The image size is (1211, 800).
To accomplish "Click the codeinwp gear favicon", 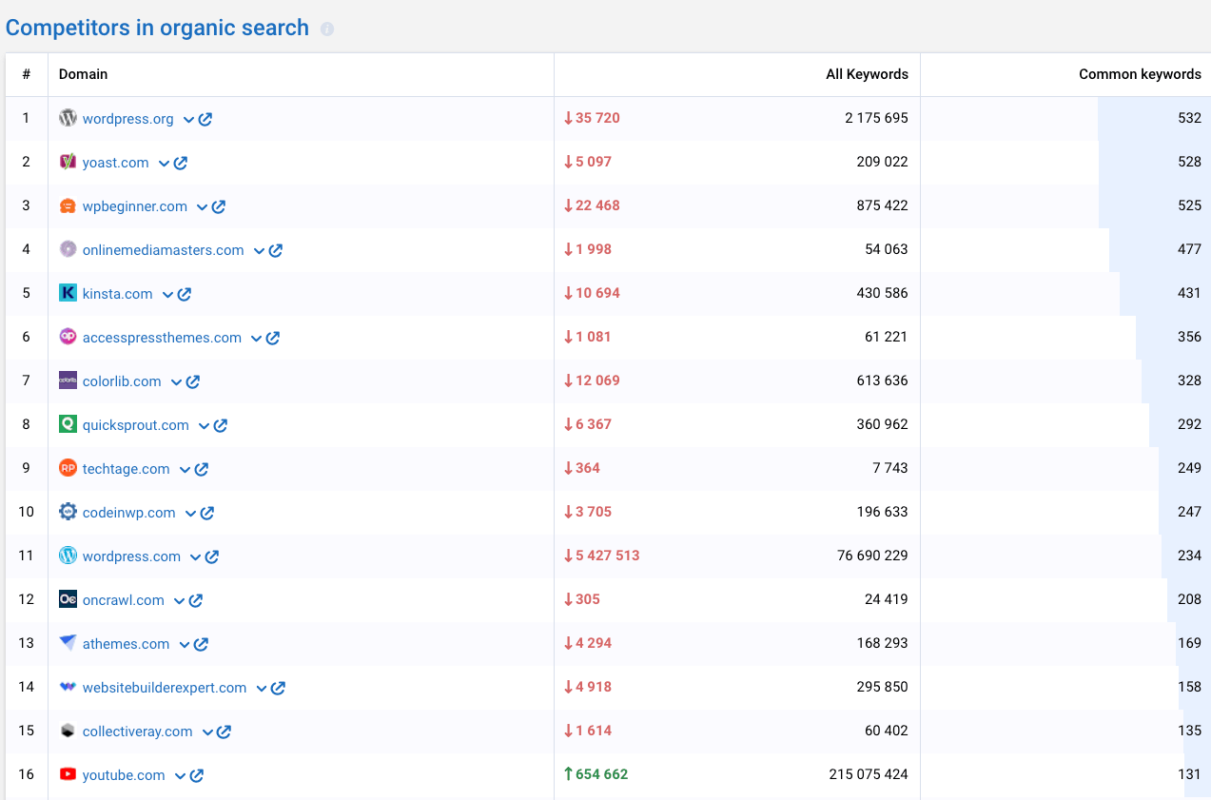I will [68, 512].
